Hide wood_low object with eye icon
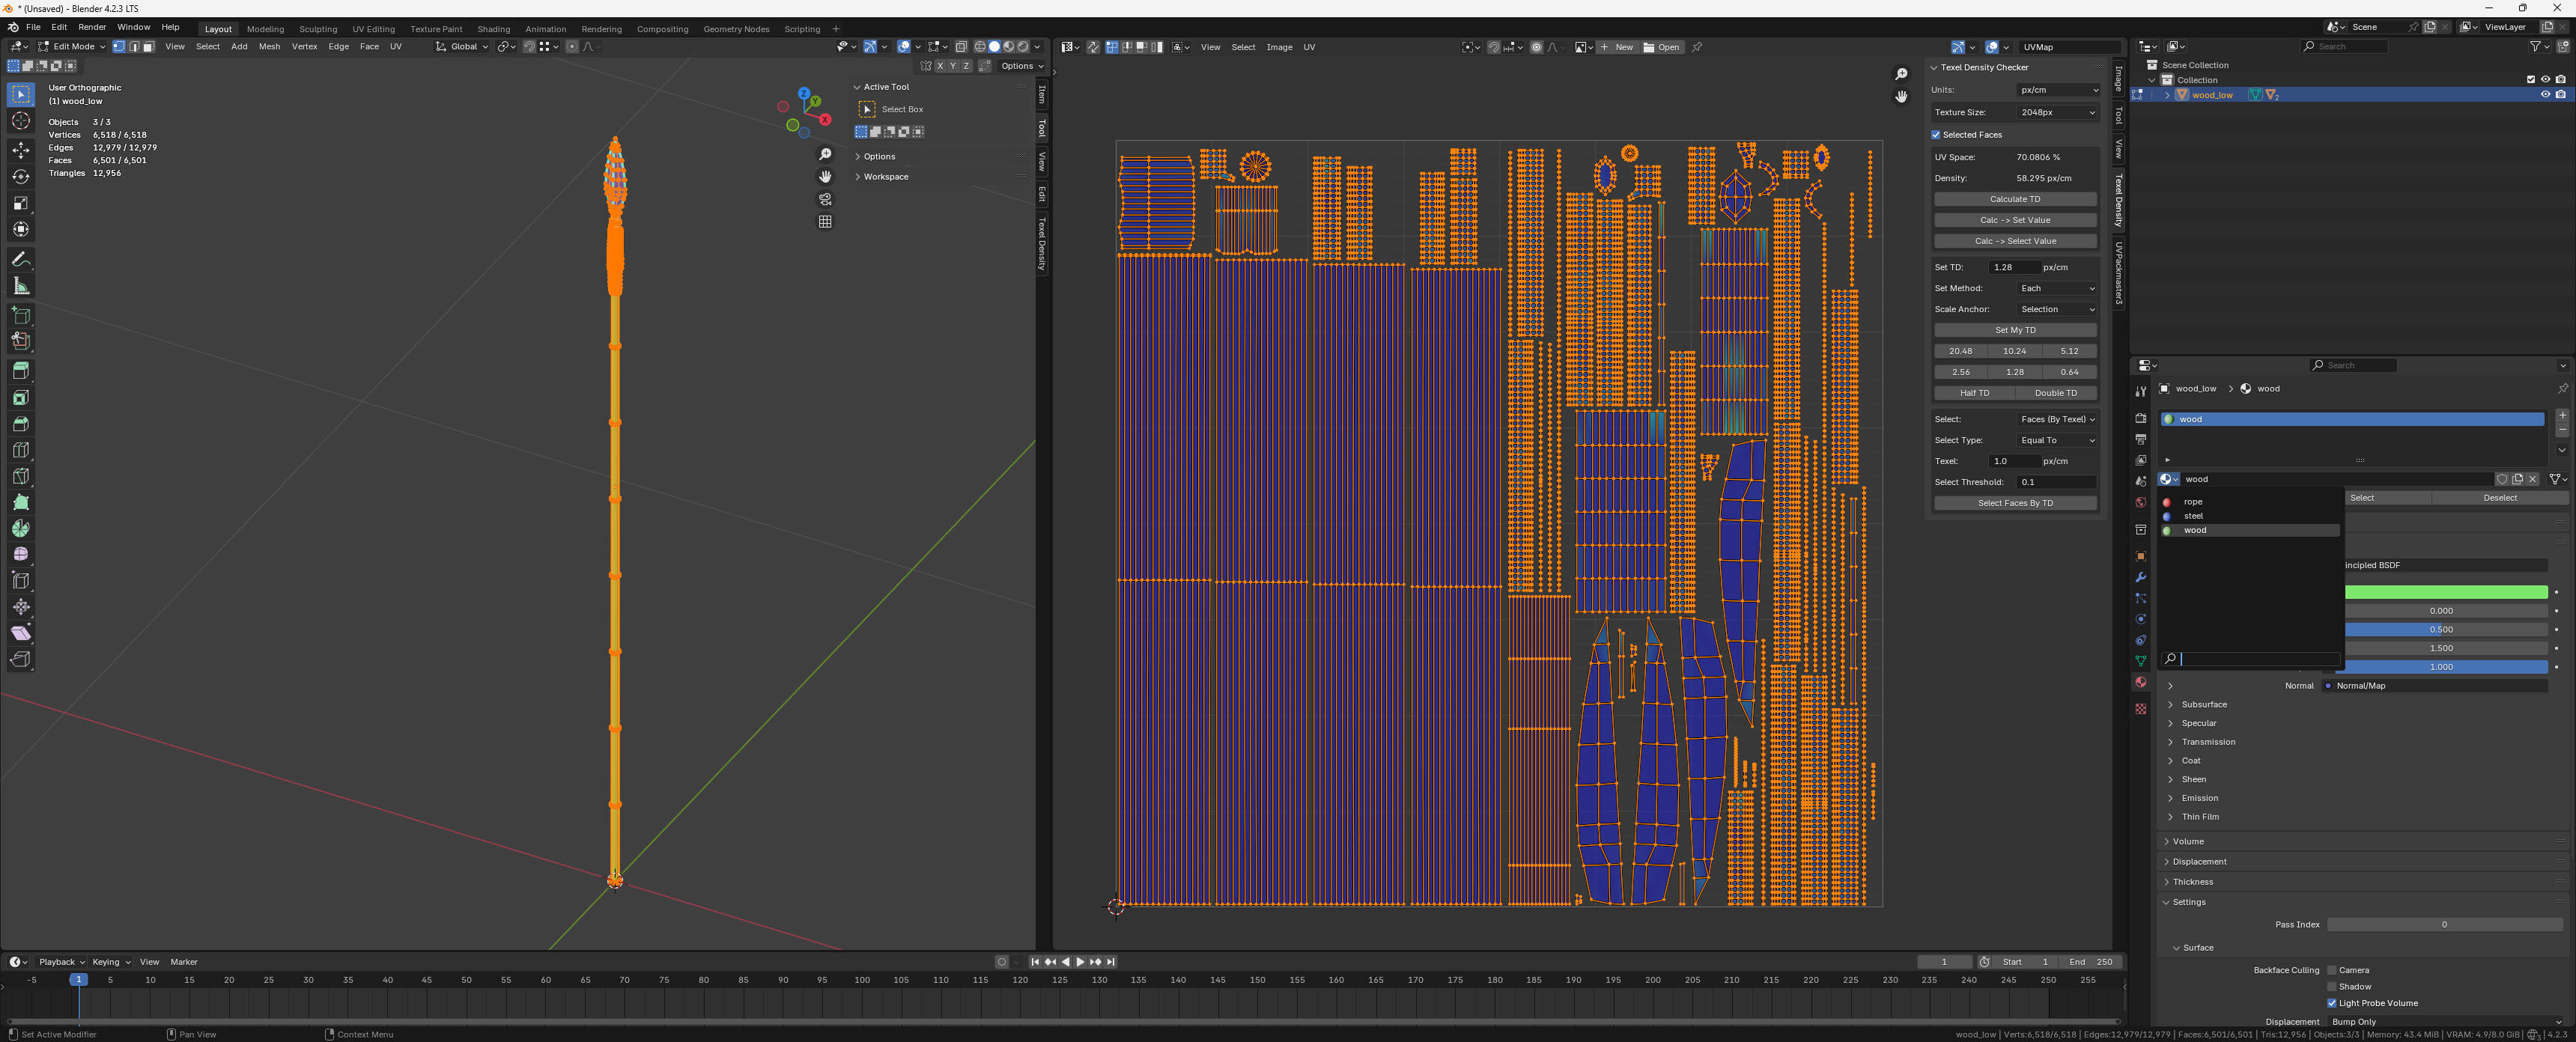This screenshot has height=1042, width=2576. tap(2544, 95)
